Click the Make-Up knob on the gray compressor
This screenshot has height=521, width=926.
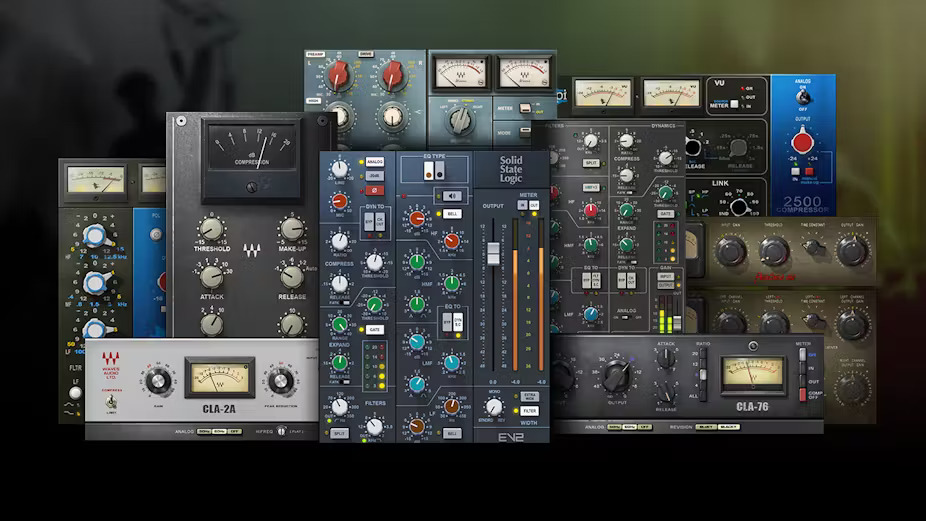292,230
